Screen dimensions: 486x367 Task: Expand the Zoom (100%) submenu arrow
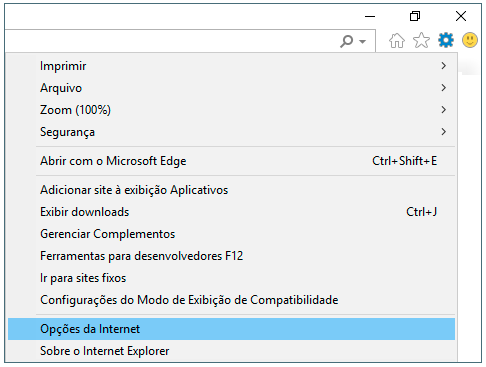(x=443, y=110)
